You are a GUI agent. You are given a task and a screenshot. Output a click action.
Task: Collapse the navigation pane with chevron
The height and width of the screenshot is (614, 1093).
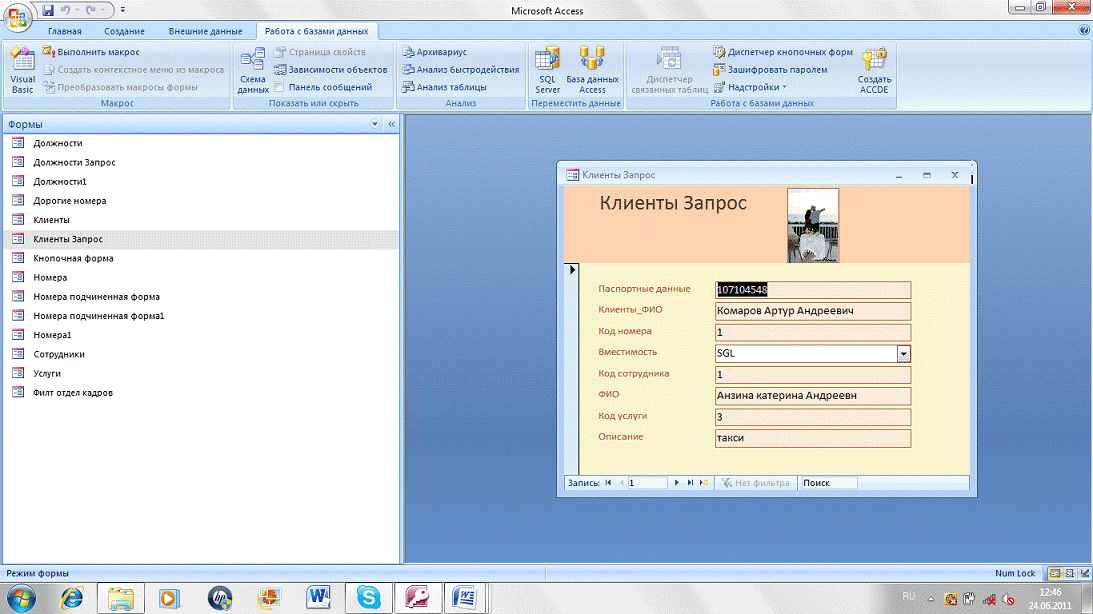[392, 124]
